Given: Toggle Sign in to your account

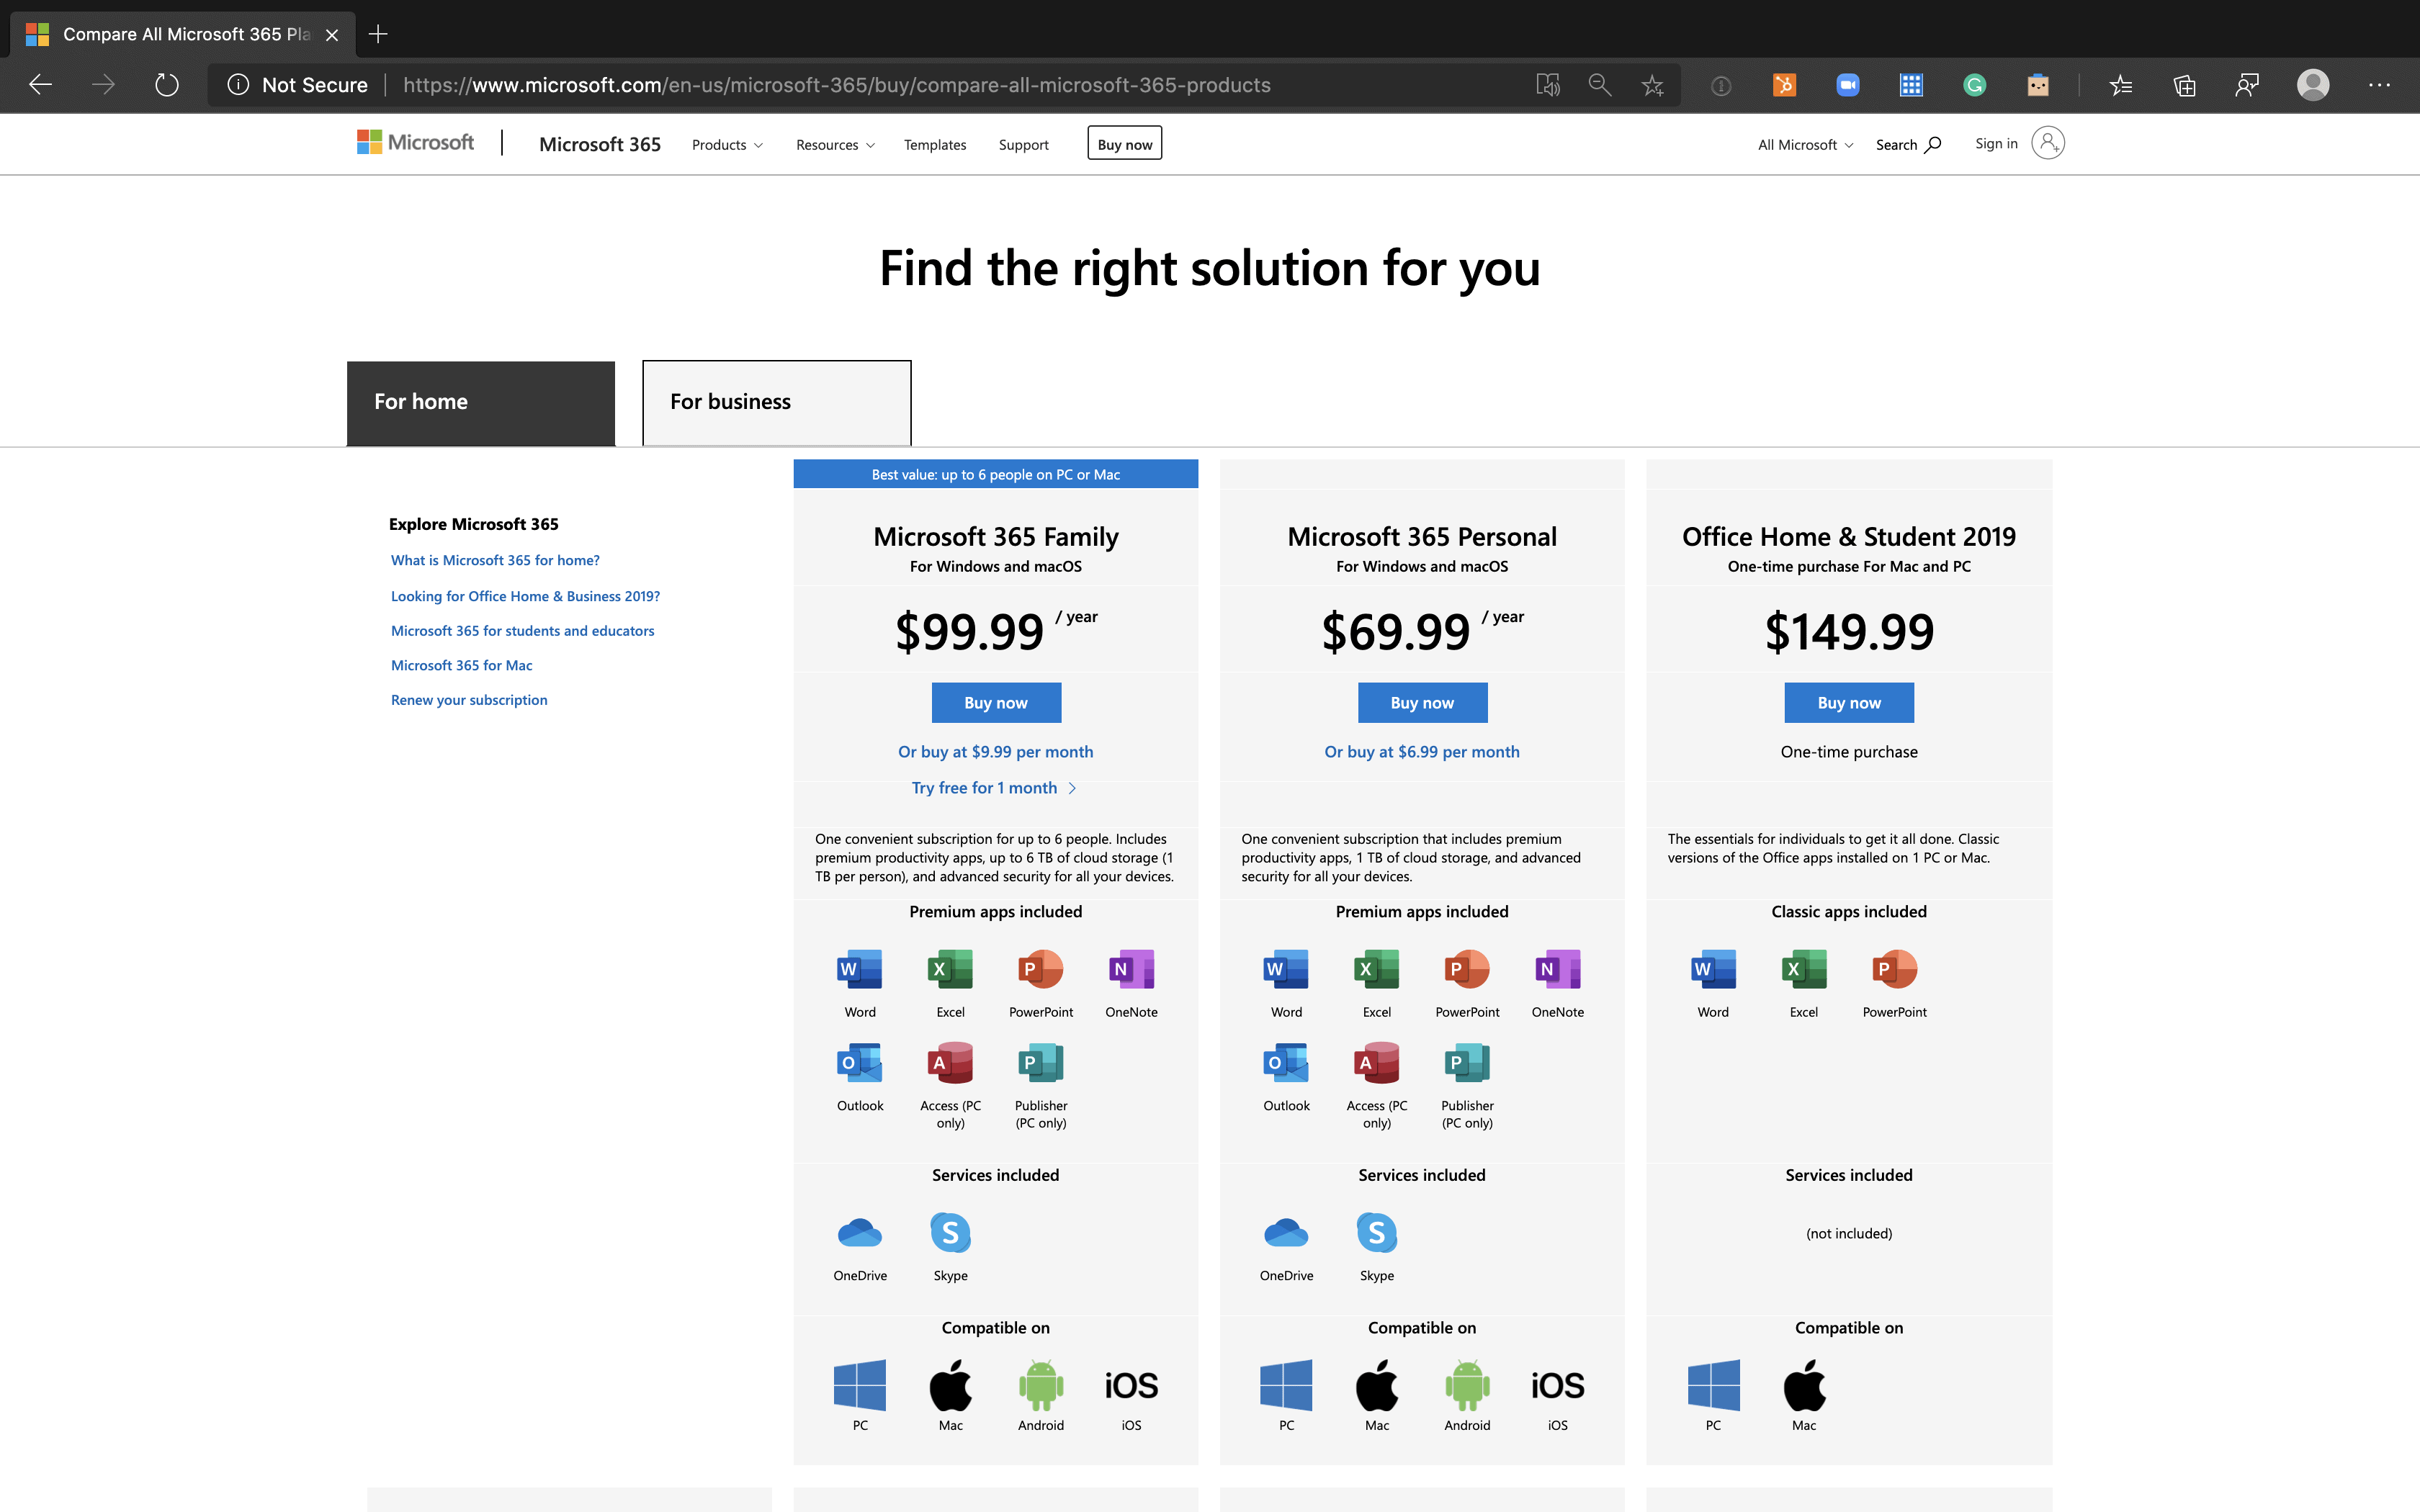Looking at the screenshot, I should click(2014, 143).
